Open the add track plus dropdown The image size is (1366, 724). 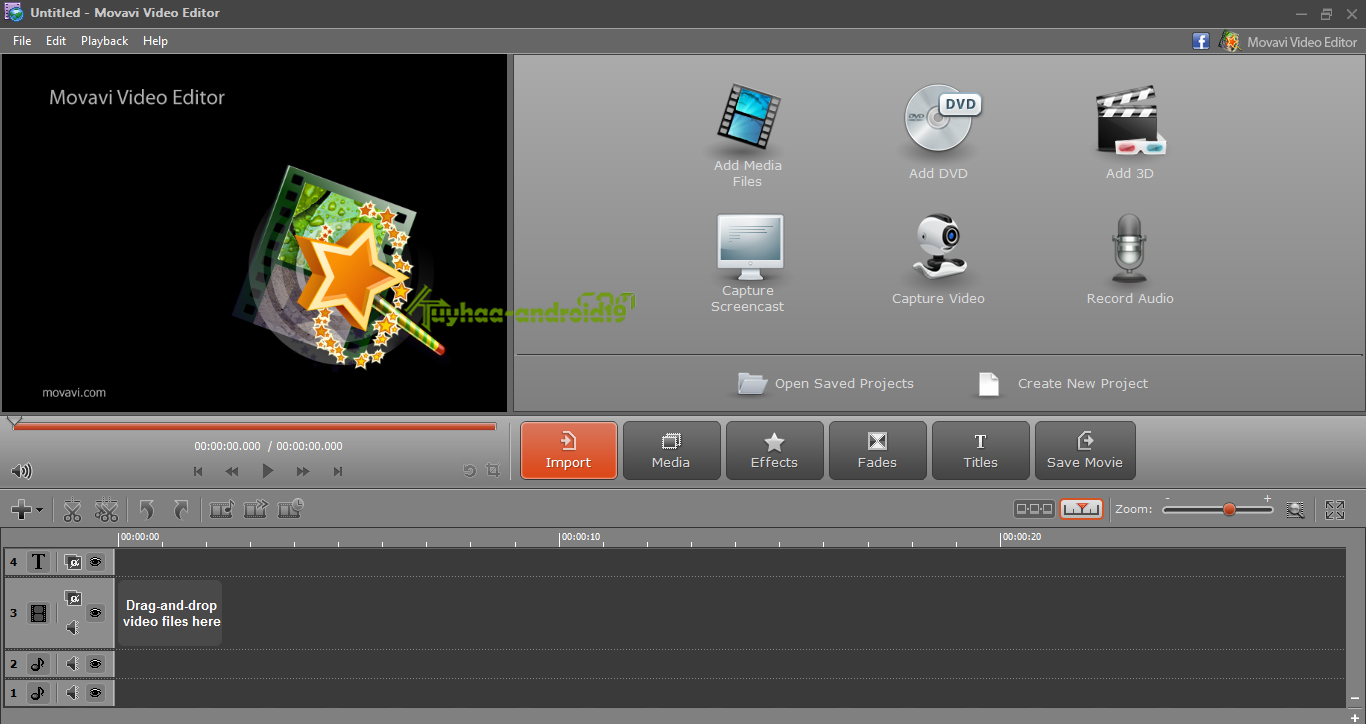pyautogui.click(x=26, y=510)
